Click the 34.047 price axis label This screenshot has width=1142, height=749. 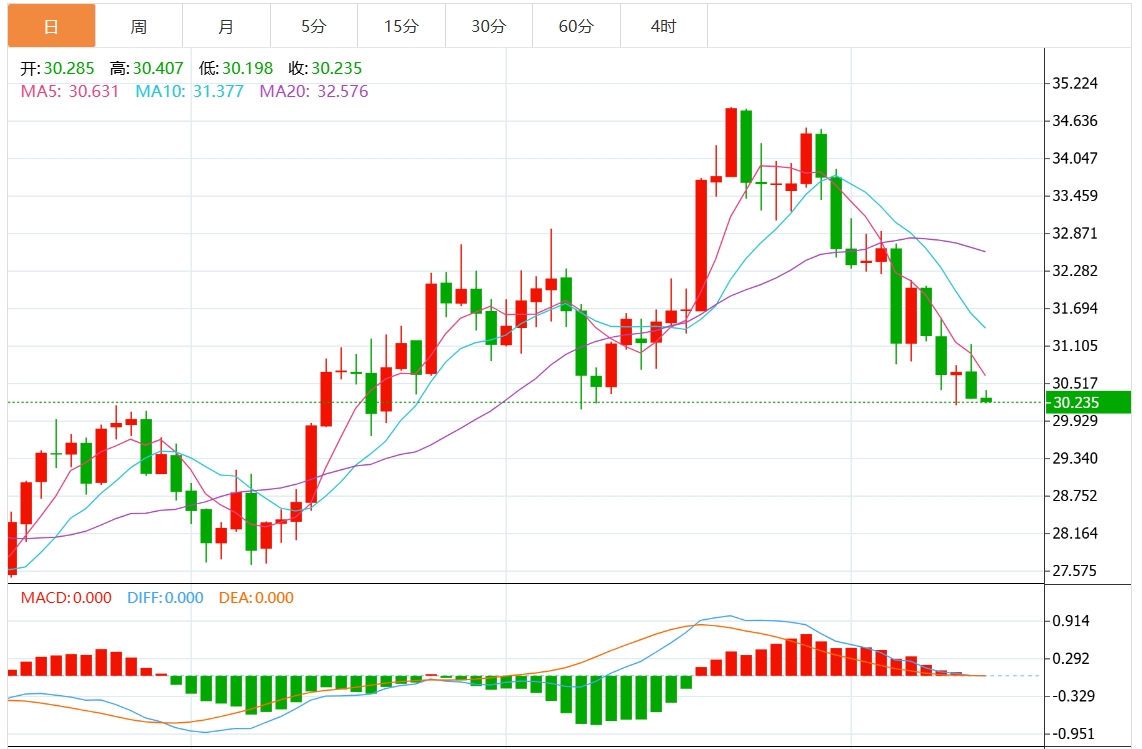click(1075, 158)
